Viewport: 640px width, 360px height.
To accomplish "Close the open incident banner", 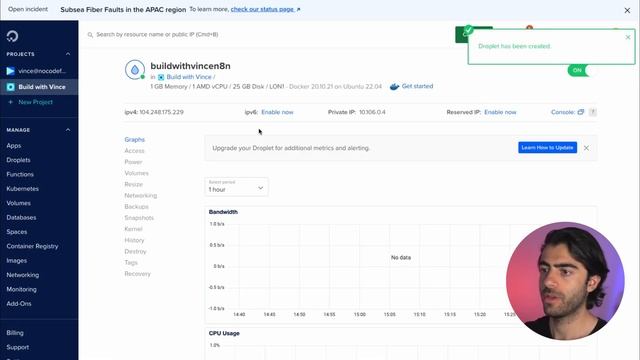I will [x=627, y=11].
